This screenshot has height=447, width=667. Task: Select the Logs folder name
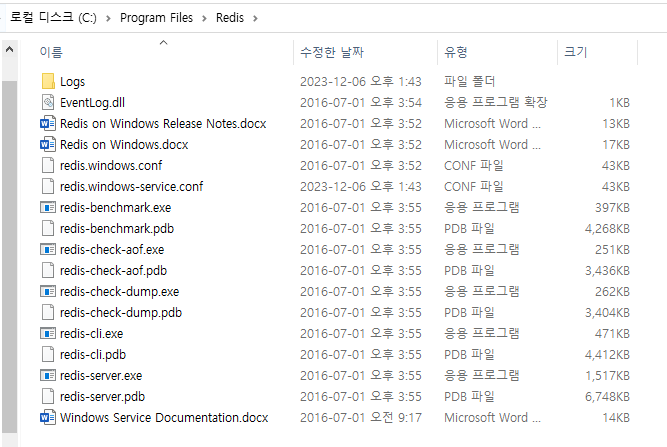(72, 81)
